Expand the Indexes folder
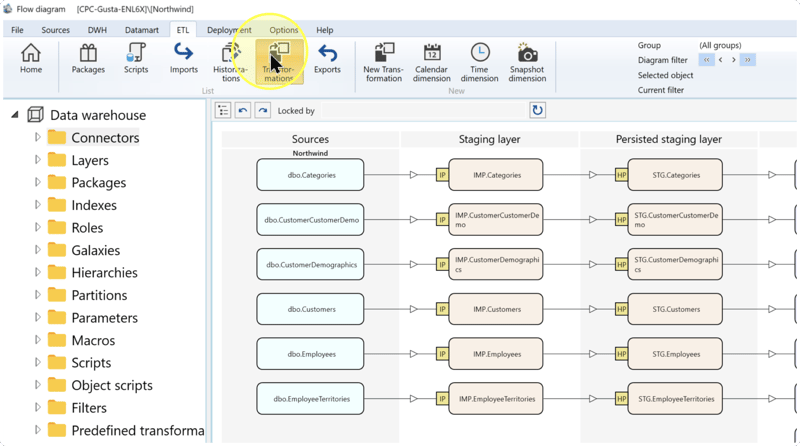The image size is (800, 446). point(37,205)
